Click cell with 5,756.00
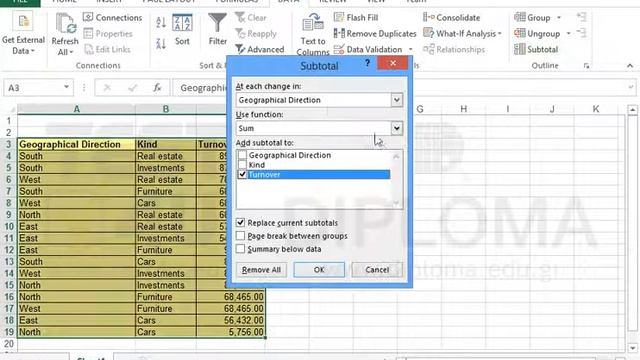640x360 pixels. point(231,332)
